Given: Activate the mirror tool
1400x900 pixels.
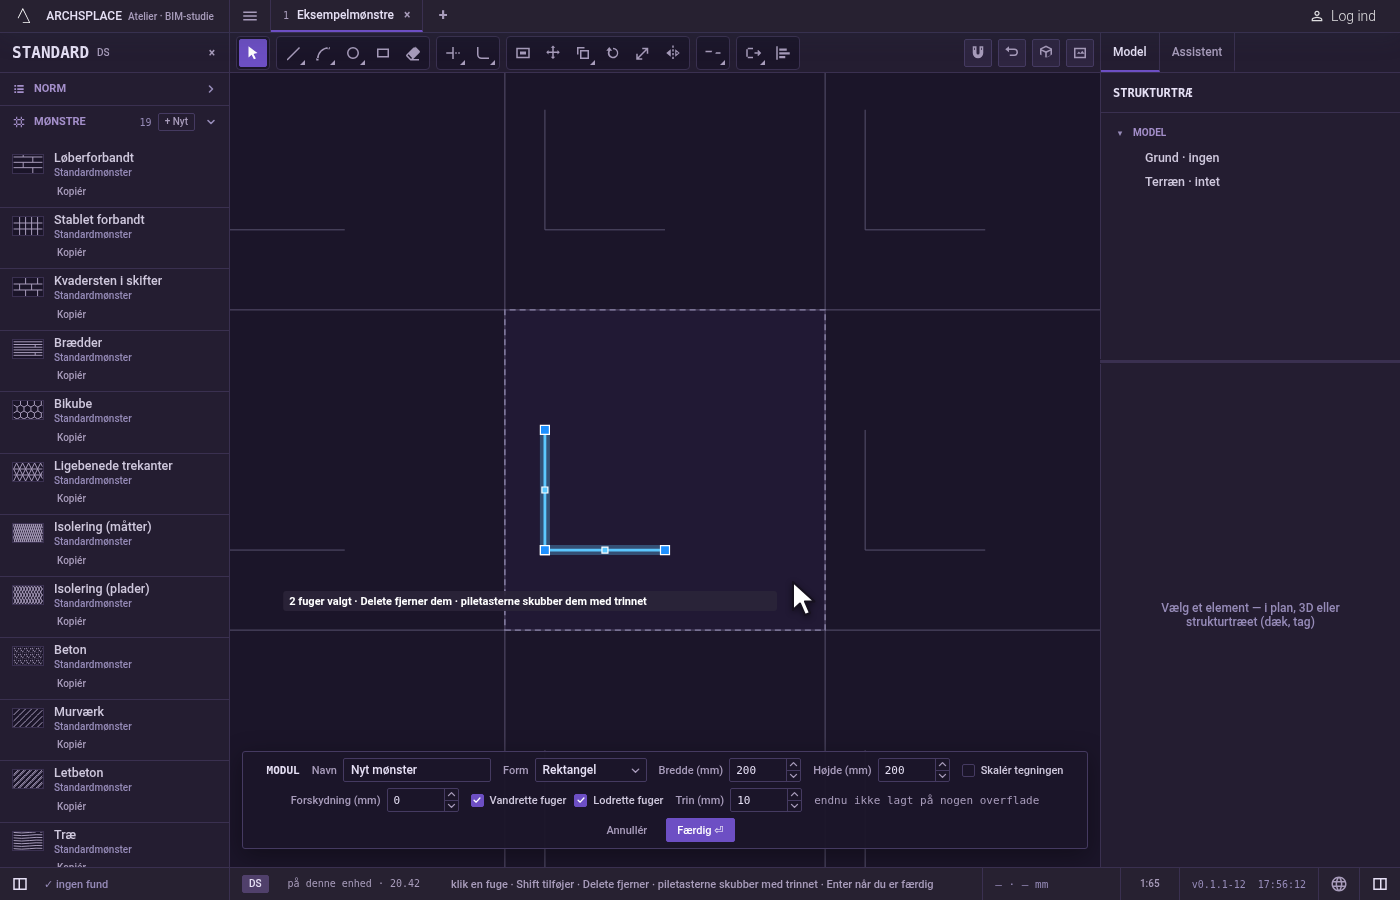Looking at the screenshot, I should pyautogui.click(x=673, y=53).
